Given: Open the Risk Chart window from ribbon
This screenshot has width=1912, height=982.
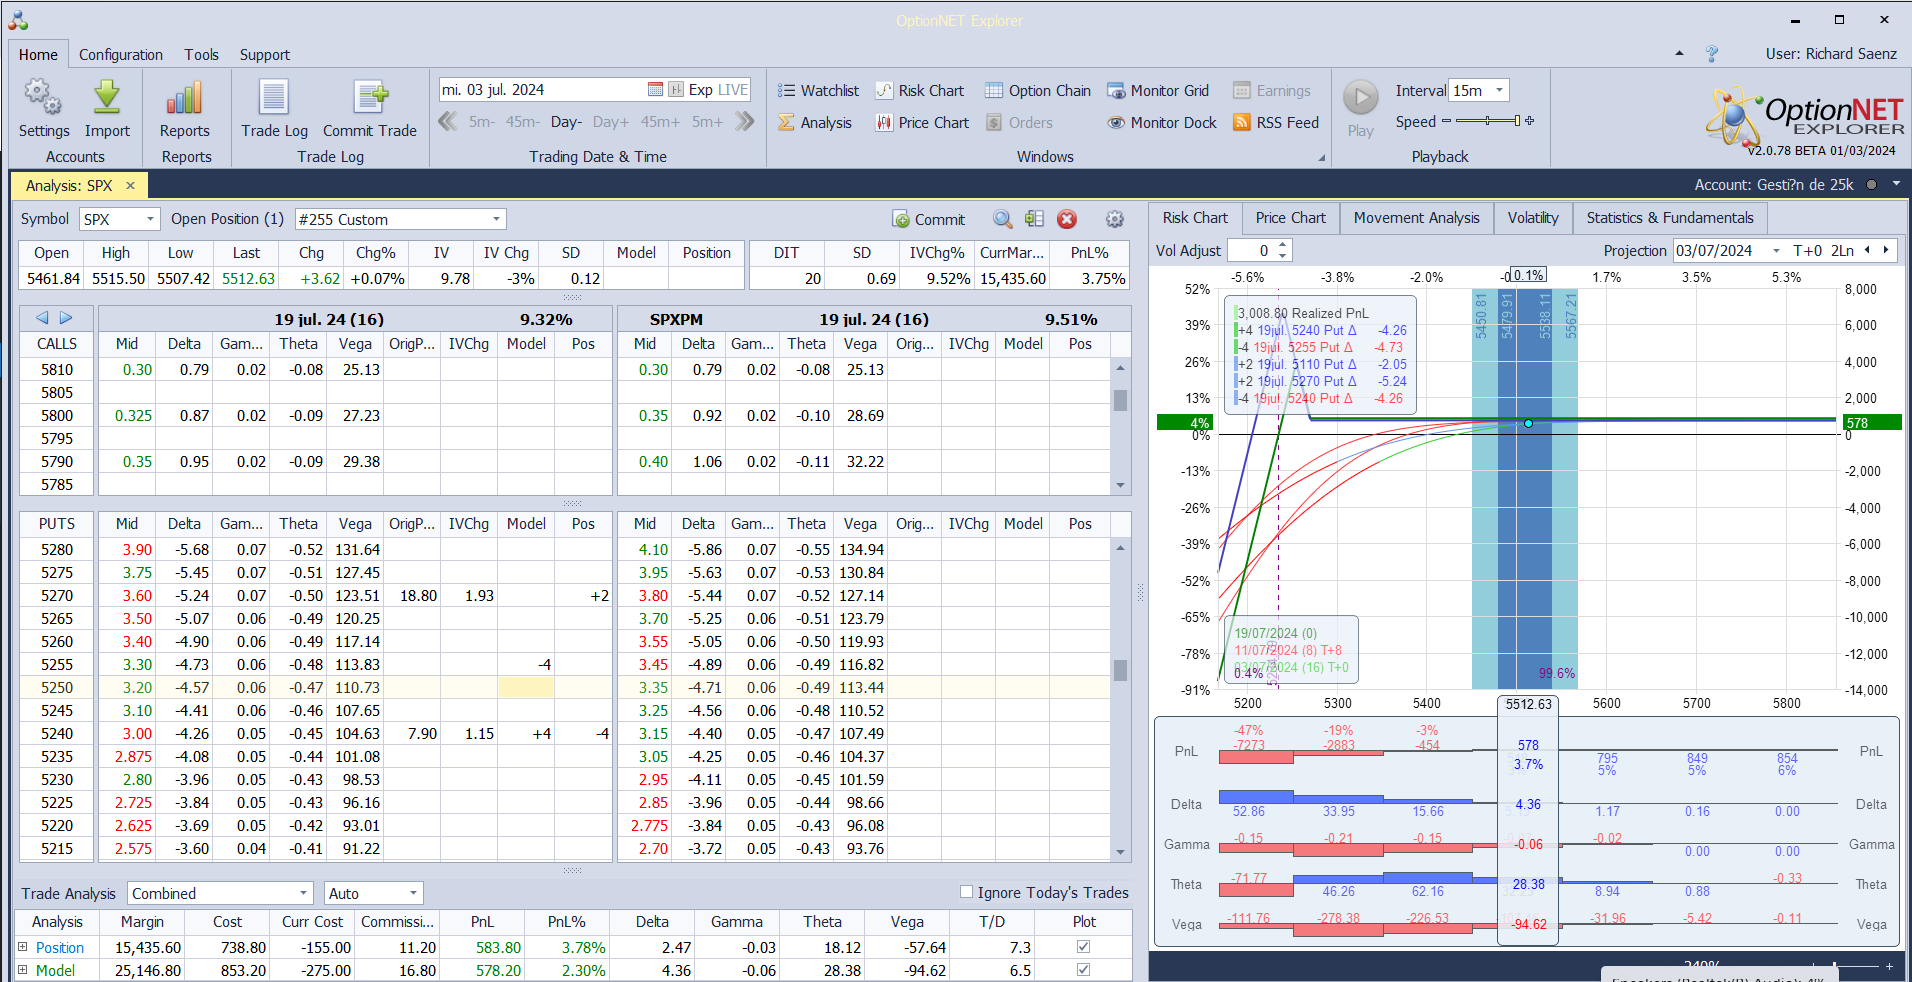Looking at the screenshot, I should (920, 91).
